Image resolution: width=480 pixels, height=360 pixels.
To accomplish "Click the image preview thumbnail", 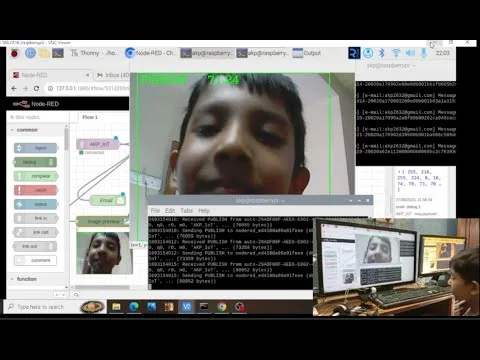I will 104,253.
